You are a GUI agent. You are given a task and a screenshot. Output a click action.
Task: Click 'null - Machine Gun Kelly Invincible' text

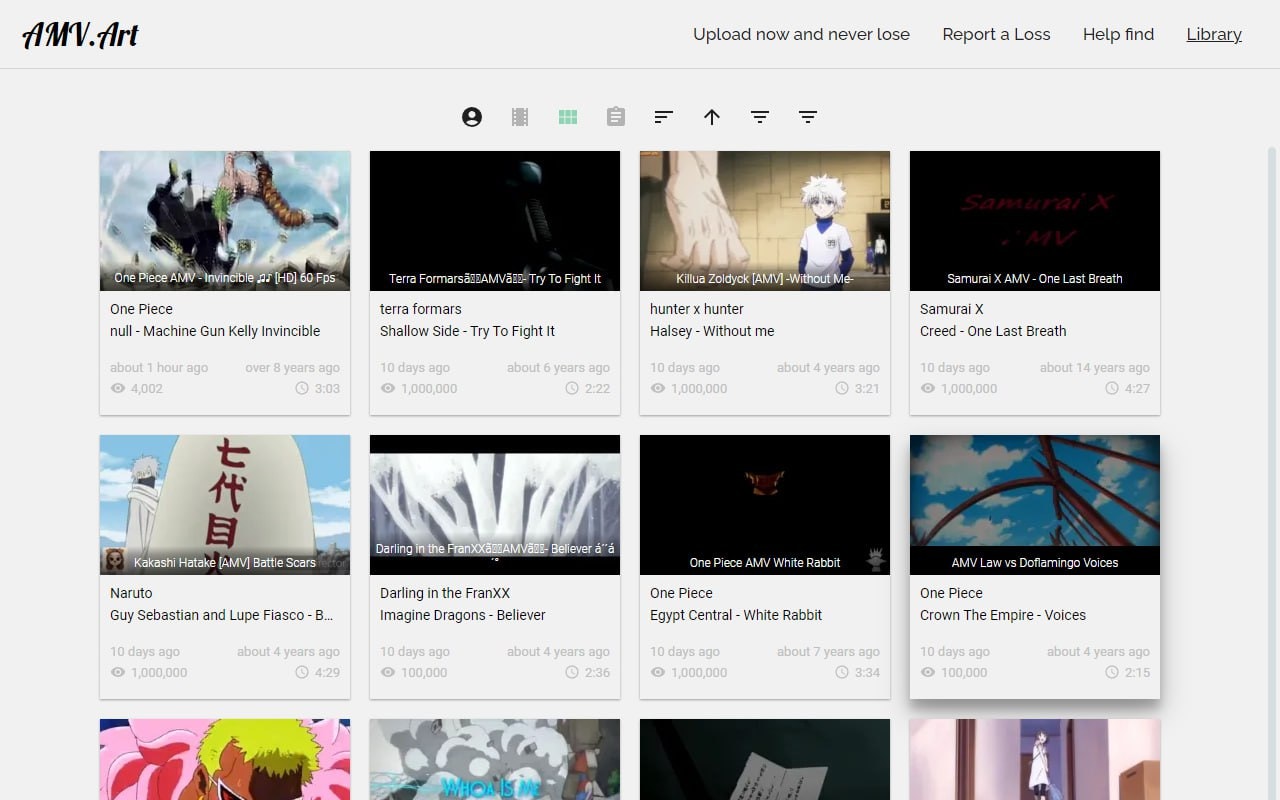(x=215, y=331)
